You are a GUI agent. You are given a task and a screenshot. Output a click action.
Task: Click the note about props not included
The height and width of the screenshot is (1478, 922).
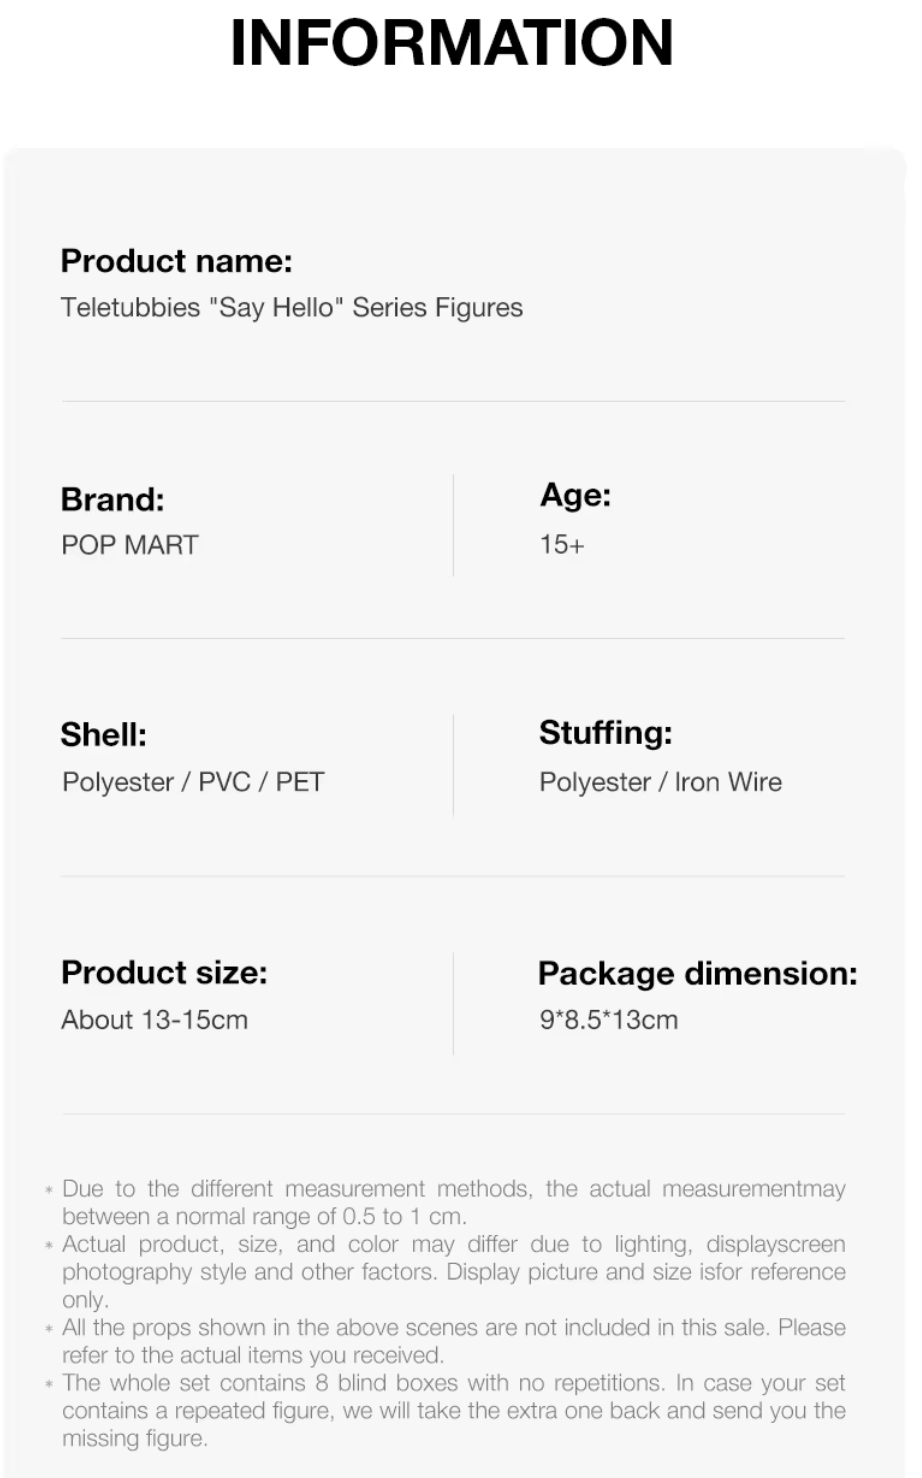[453, 1341]
